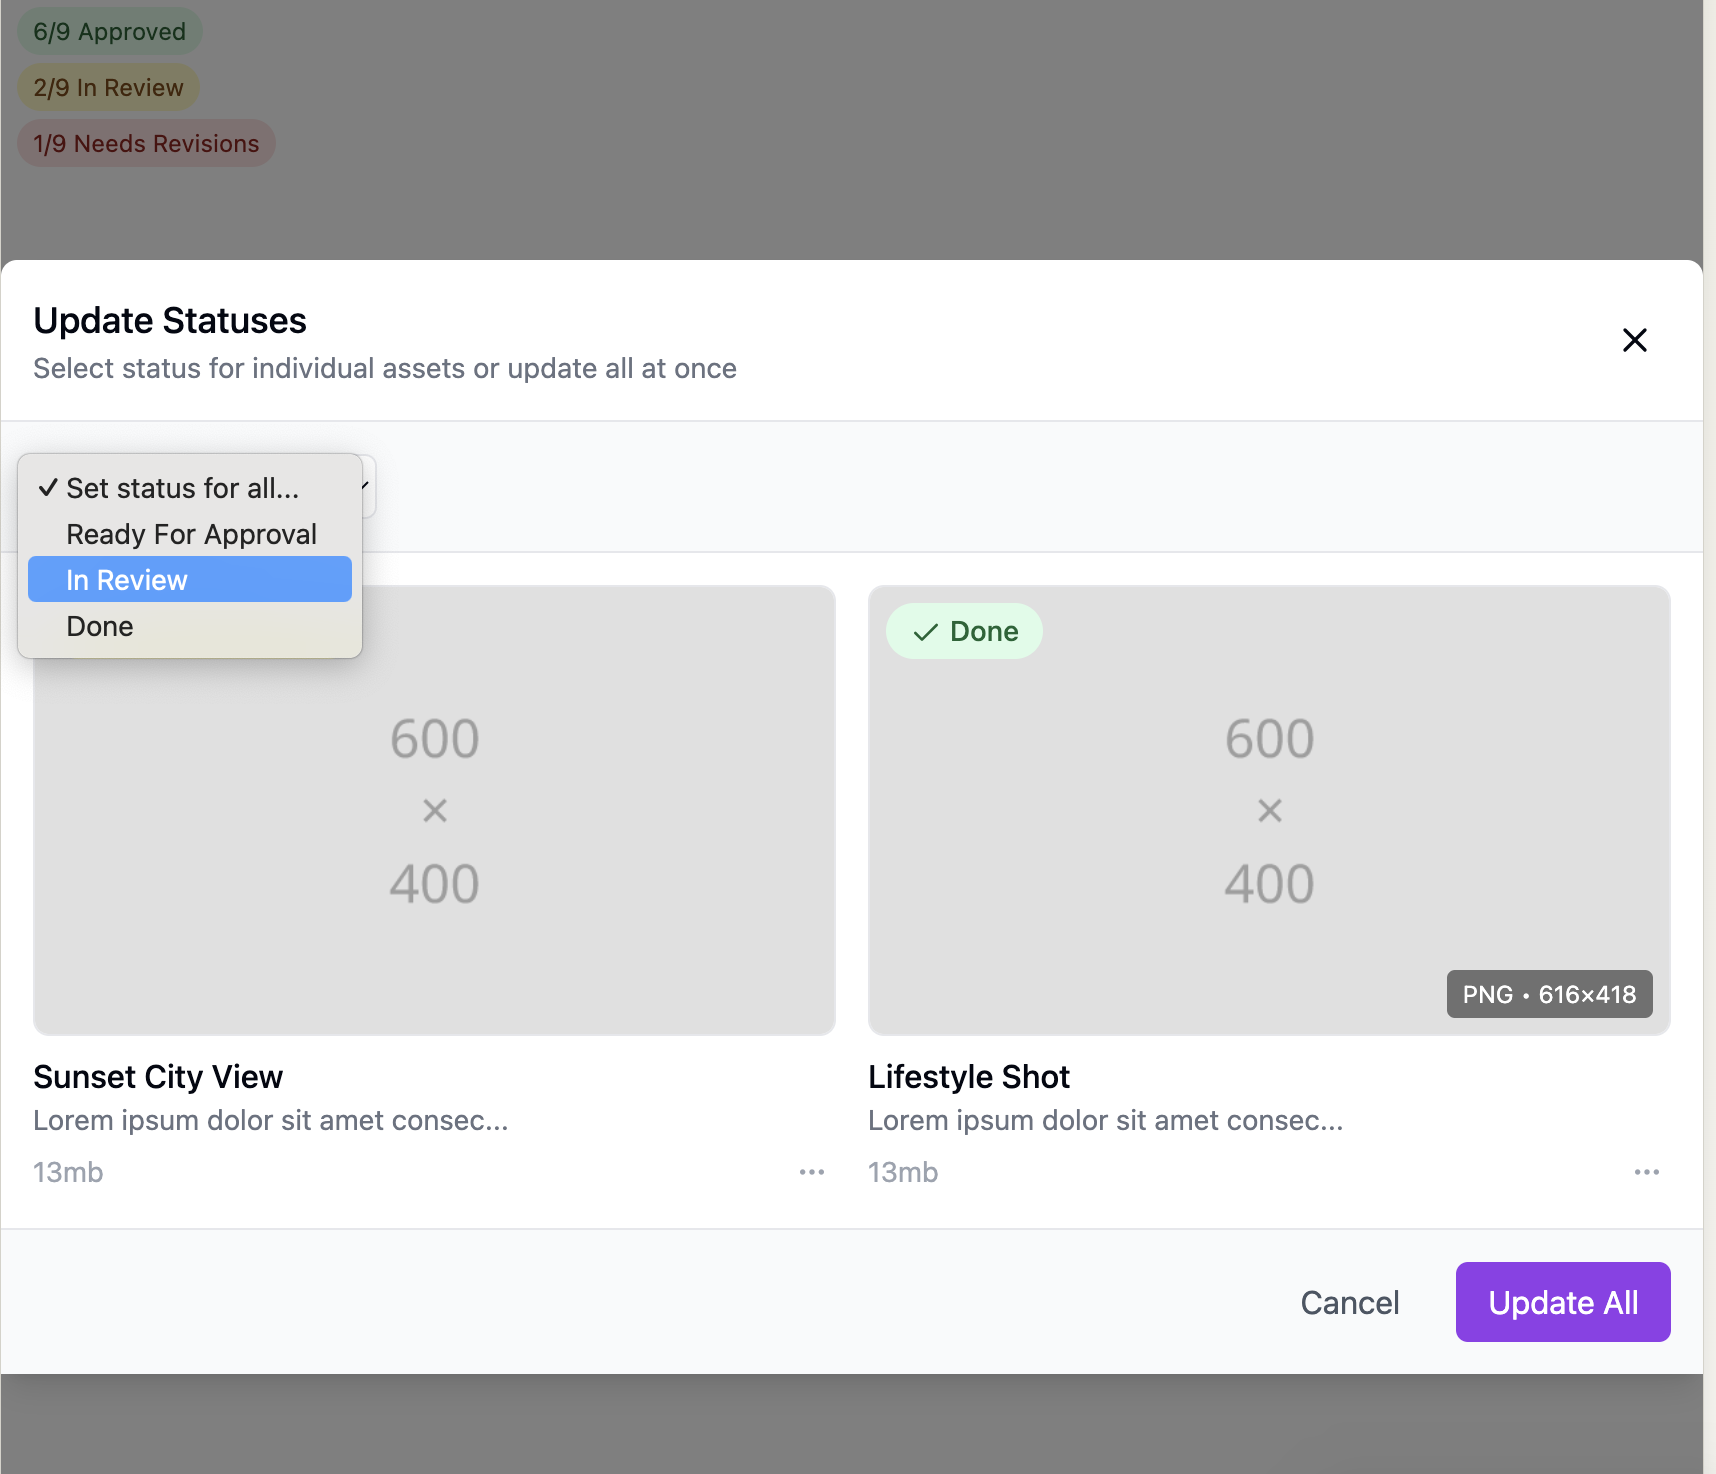Close the Update Statuses dialog
This screenshot has height=1474, width=1716.
pos(1634,340)
